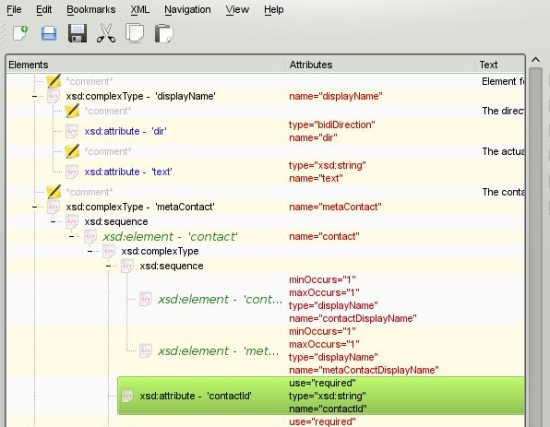The width and height of the screenshot is (550, 427).
Task: Collapse the xsd:sequence node under metaContact
Action: [x=53, y=222]
